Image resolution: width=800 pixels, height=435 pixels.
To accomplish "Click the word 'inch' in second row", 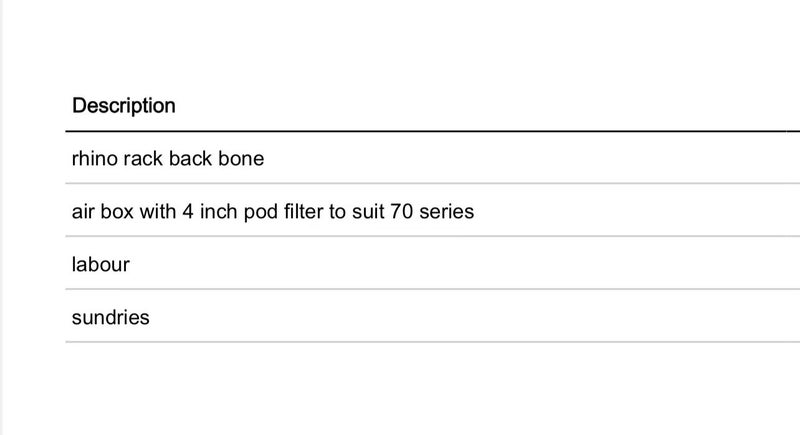I will tap(217, 211).
